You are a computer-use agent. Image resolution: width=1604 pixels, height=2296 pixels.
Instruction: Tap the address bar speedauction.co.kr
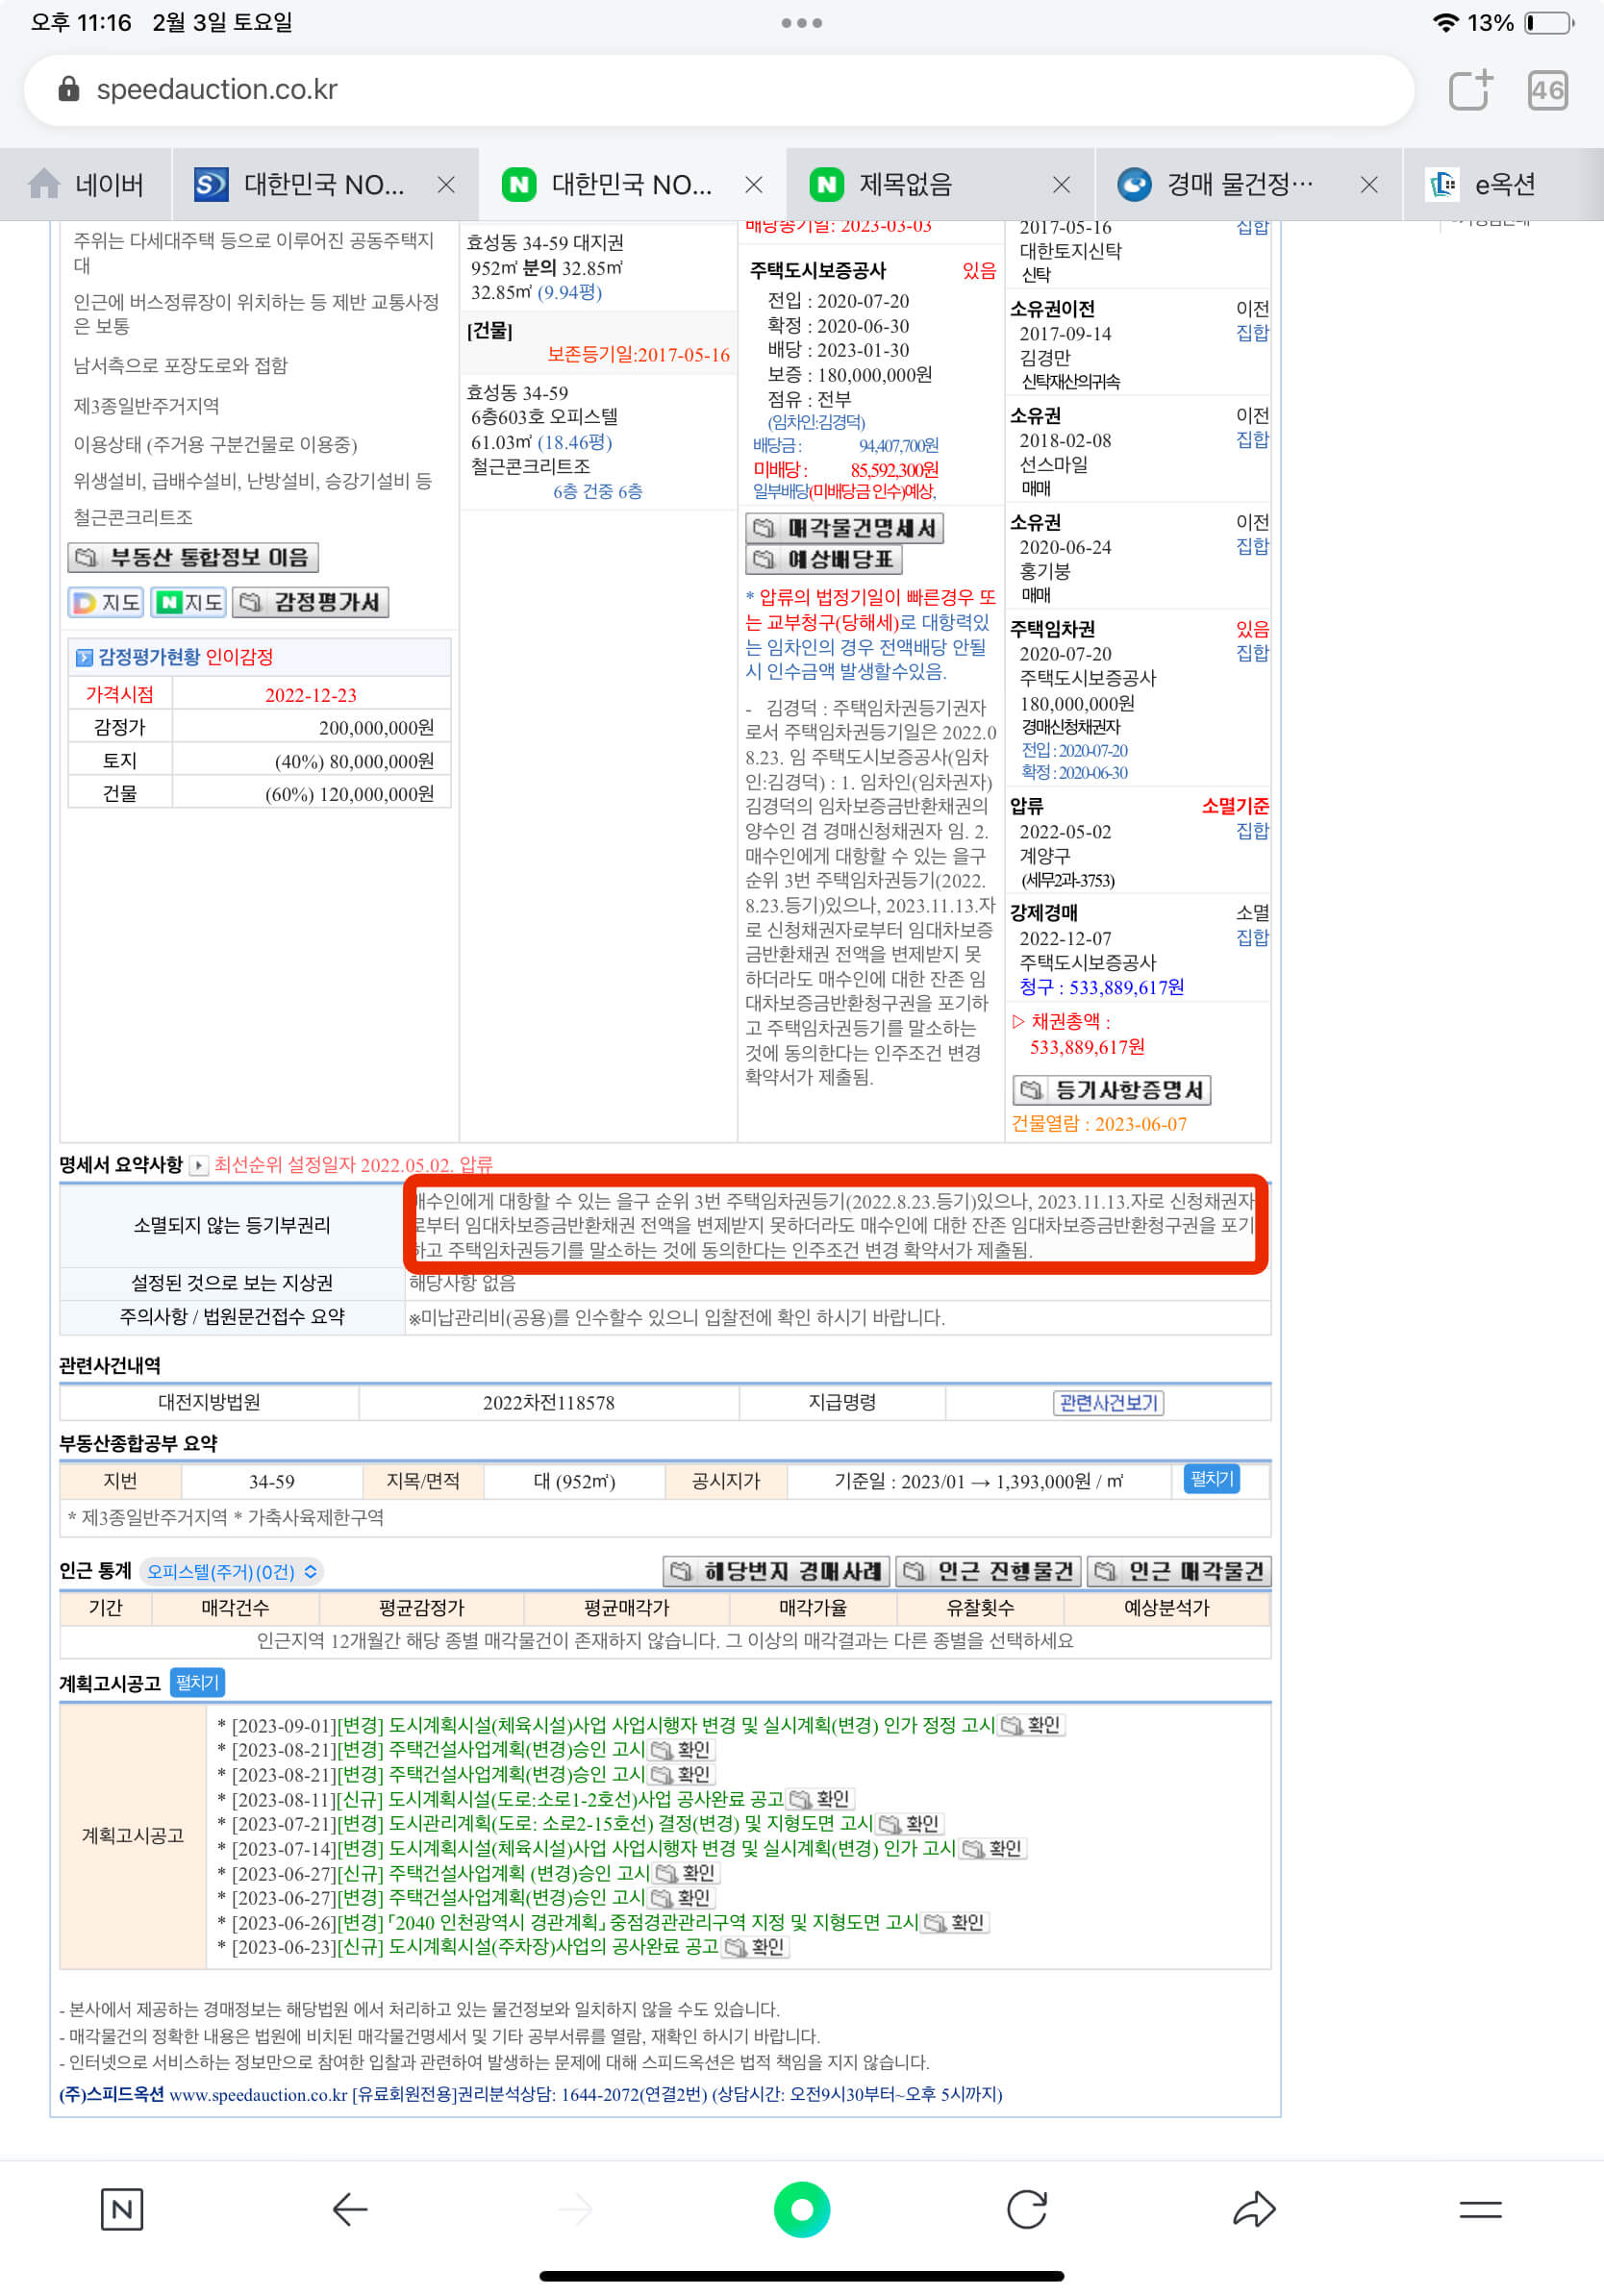pos(718,90)
